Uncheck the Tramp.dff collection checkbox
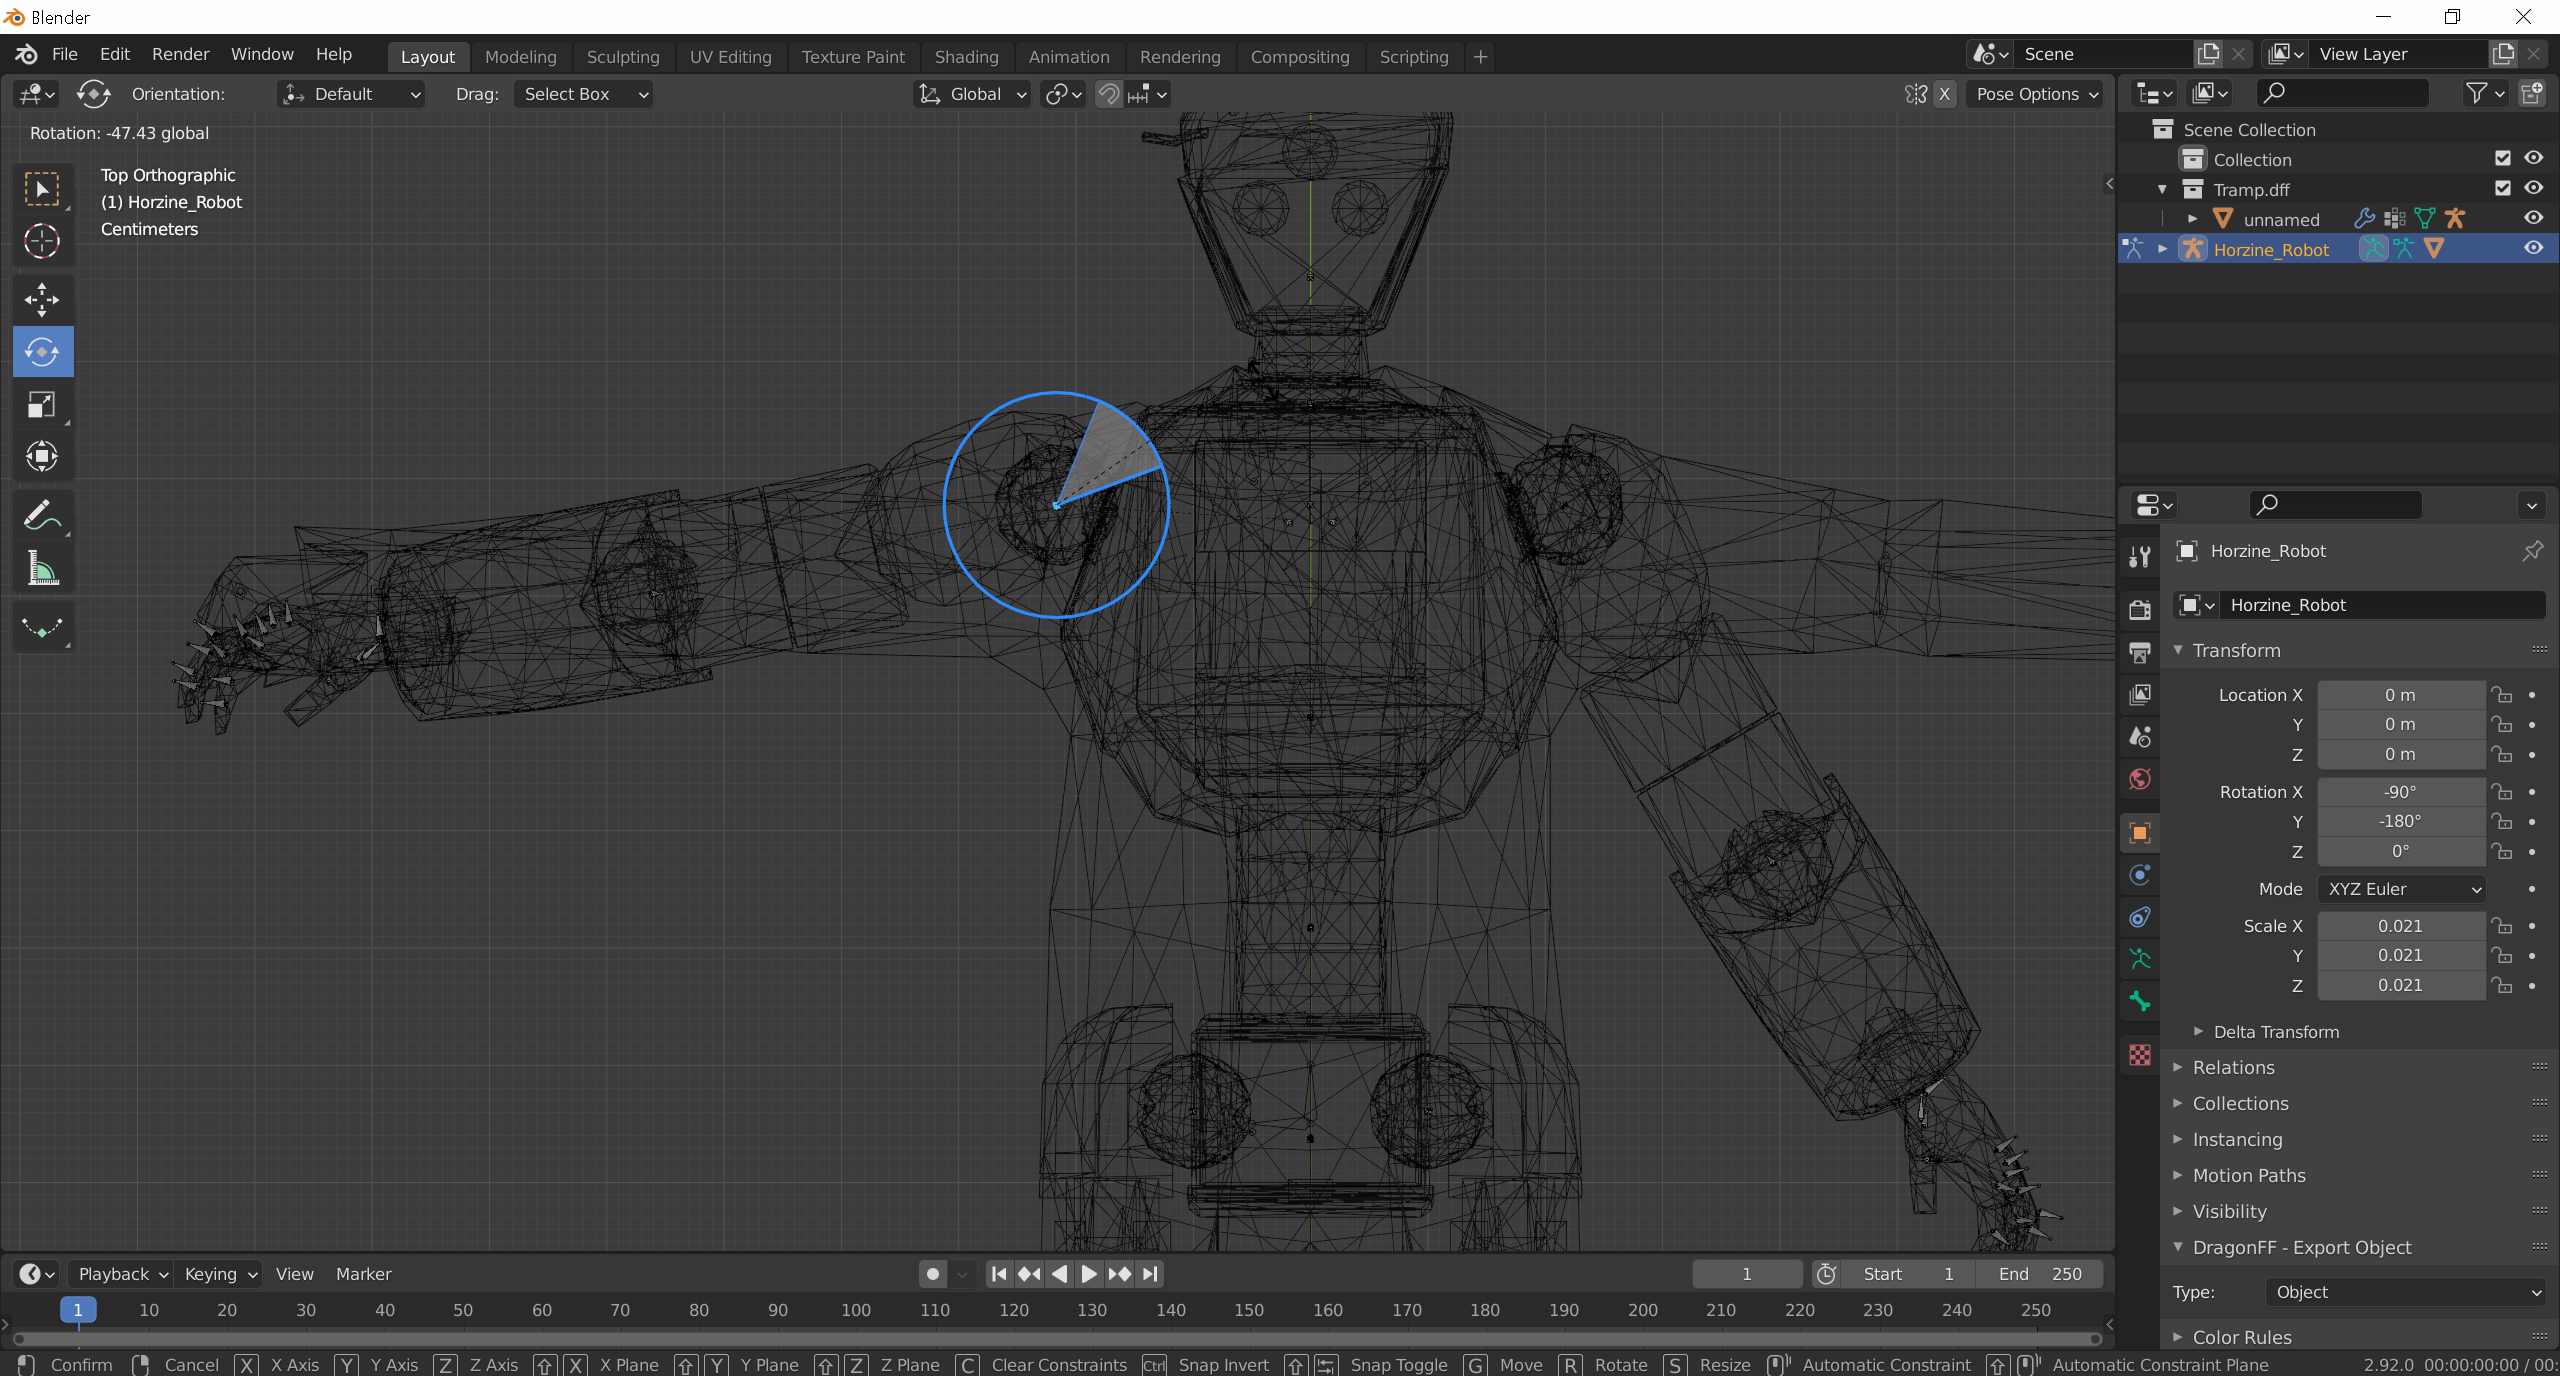The height and width of the screenshot is (1376, 2560). pos(2502,188)
